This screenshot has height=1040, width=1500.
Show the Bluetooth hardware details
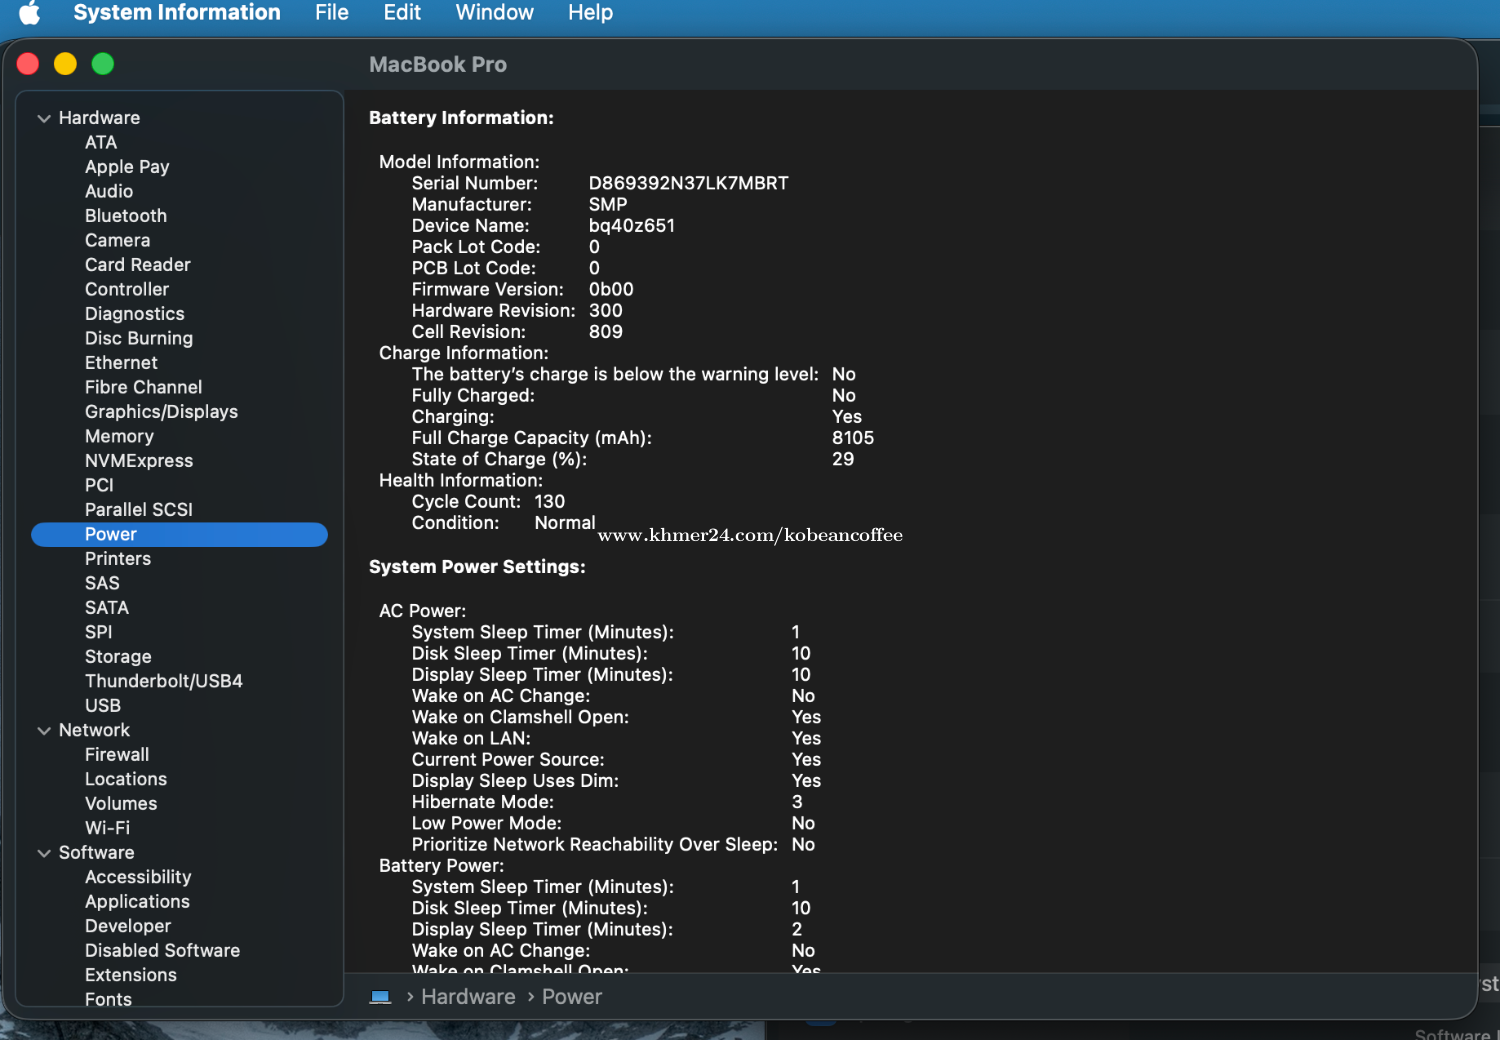(126, 216)
